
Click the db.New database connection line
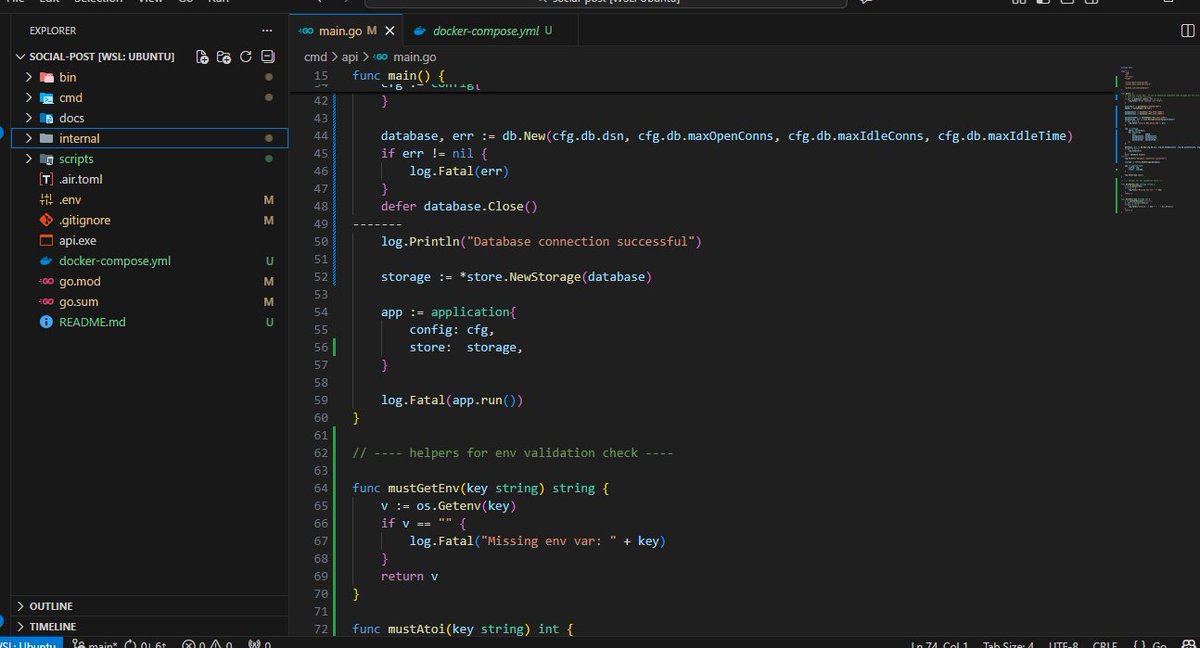tap(726, 136)
